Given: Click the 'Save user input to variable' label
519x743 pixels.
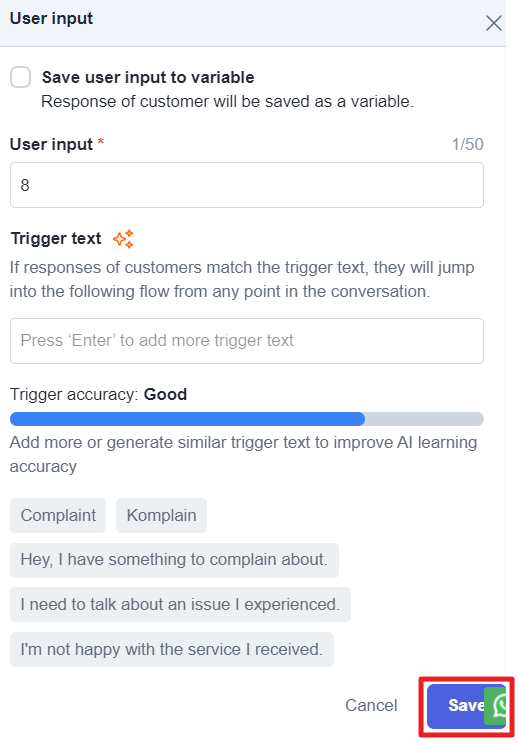Looking at the screenshot, I should 148,77.
